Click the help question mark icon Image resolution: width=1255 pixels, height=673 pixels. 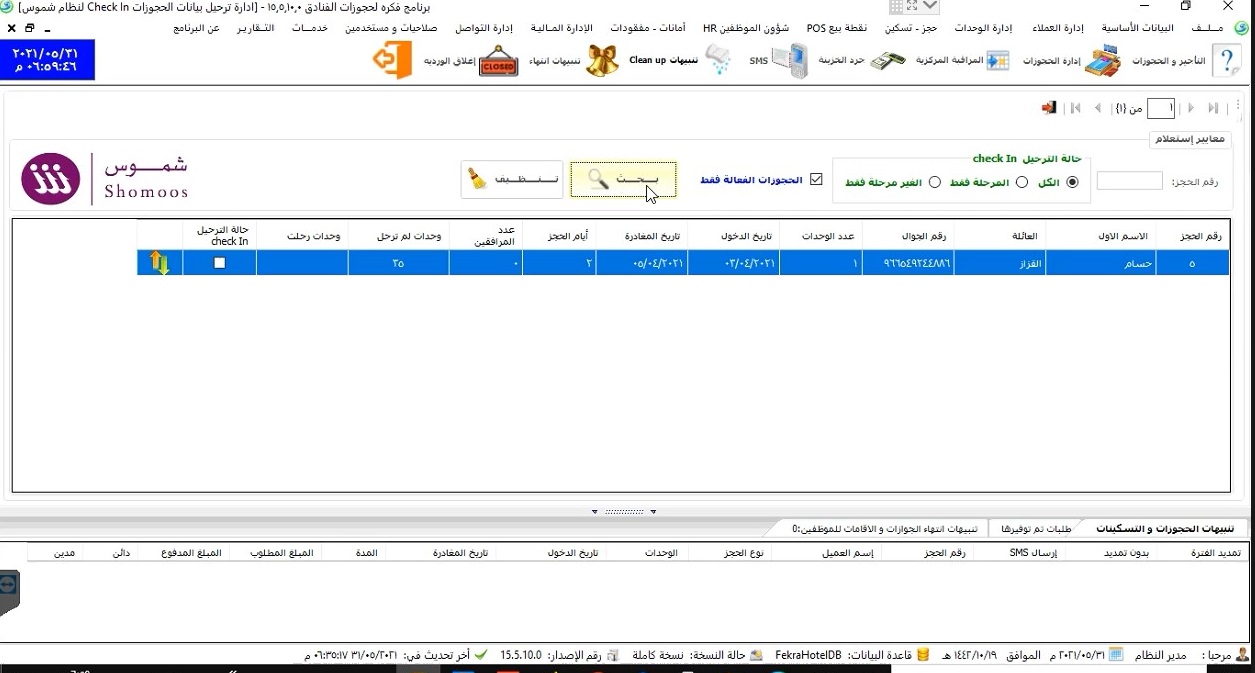pyautogui.click(x=1225, y=61)
